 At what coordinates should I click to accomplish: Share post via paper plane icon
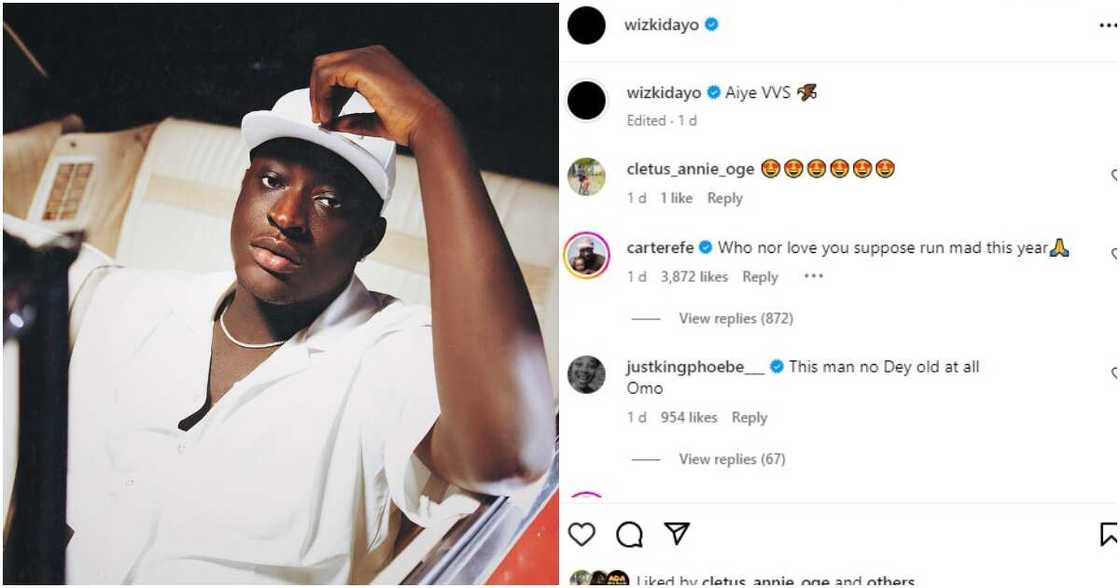(x=677, y=535)
